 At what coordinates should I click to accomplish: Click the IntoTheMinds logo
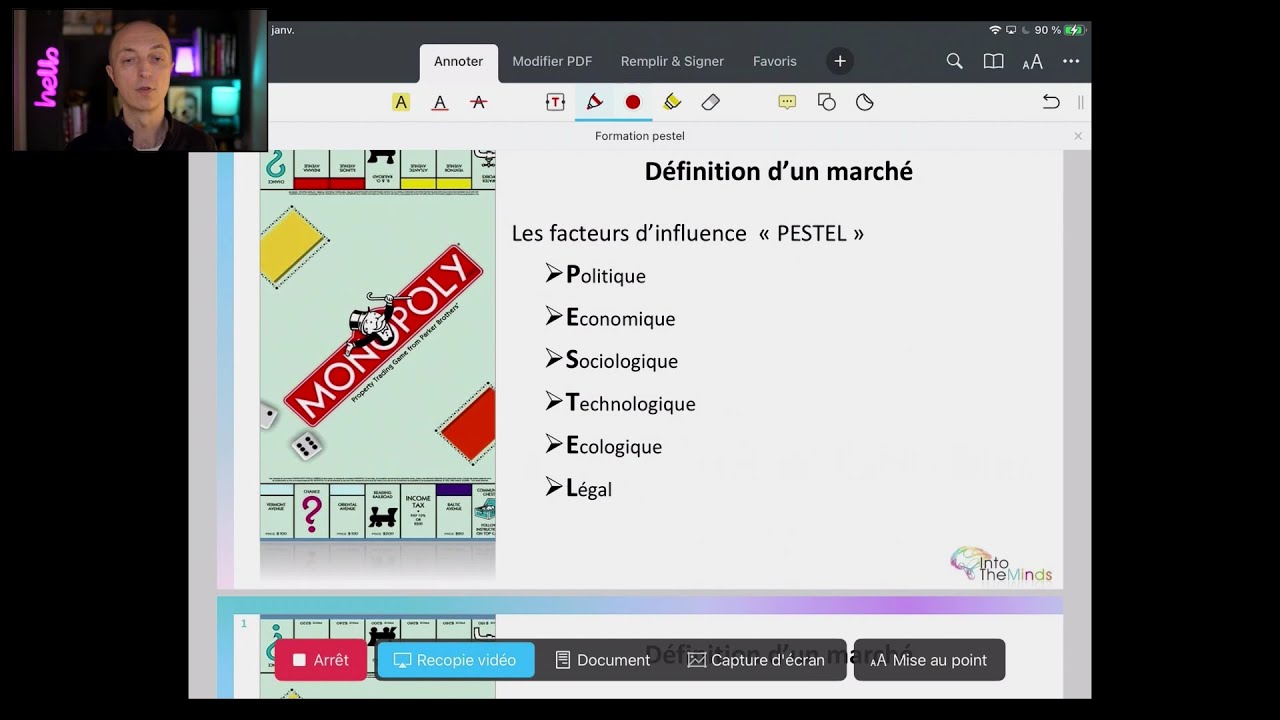pyautogui.click(x=1001, y=564)
